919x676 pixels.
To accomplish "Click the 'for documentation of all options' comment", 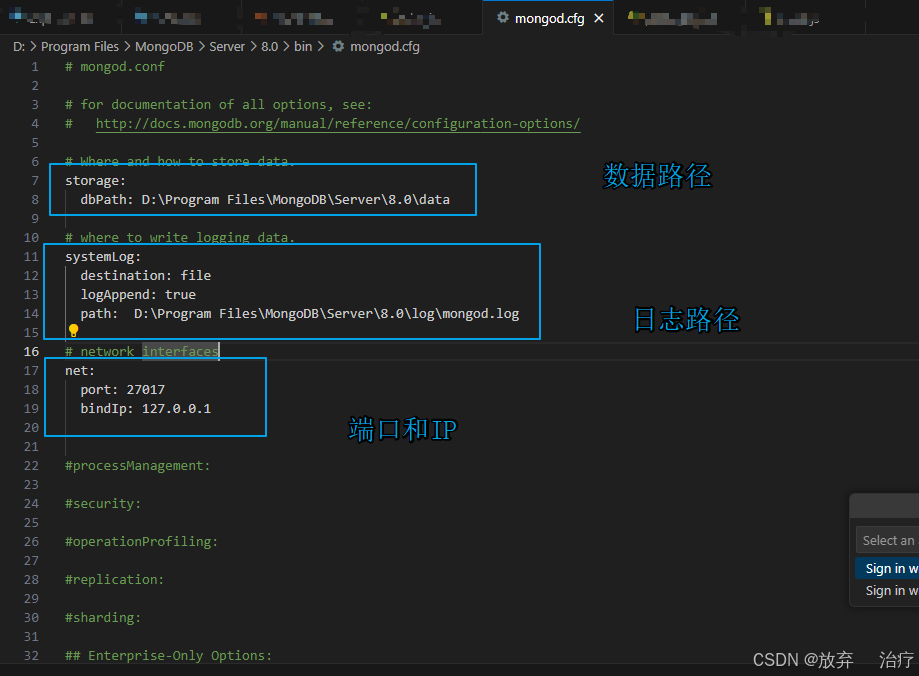I will pos(219,105).
